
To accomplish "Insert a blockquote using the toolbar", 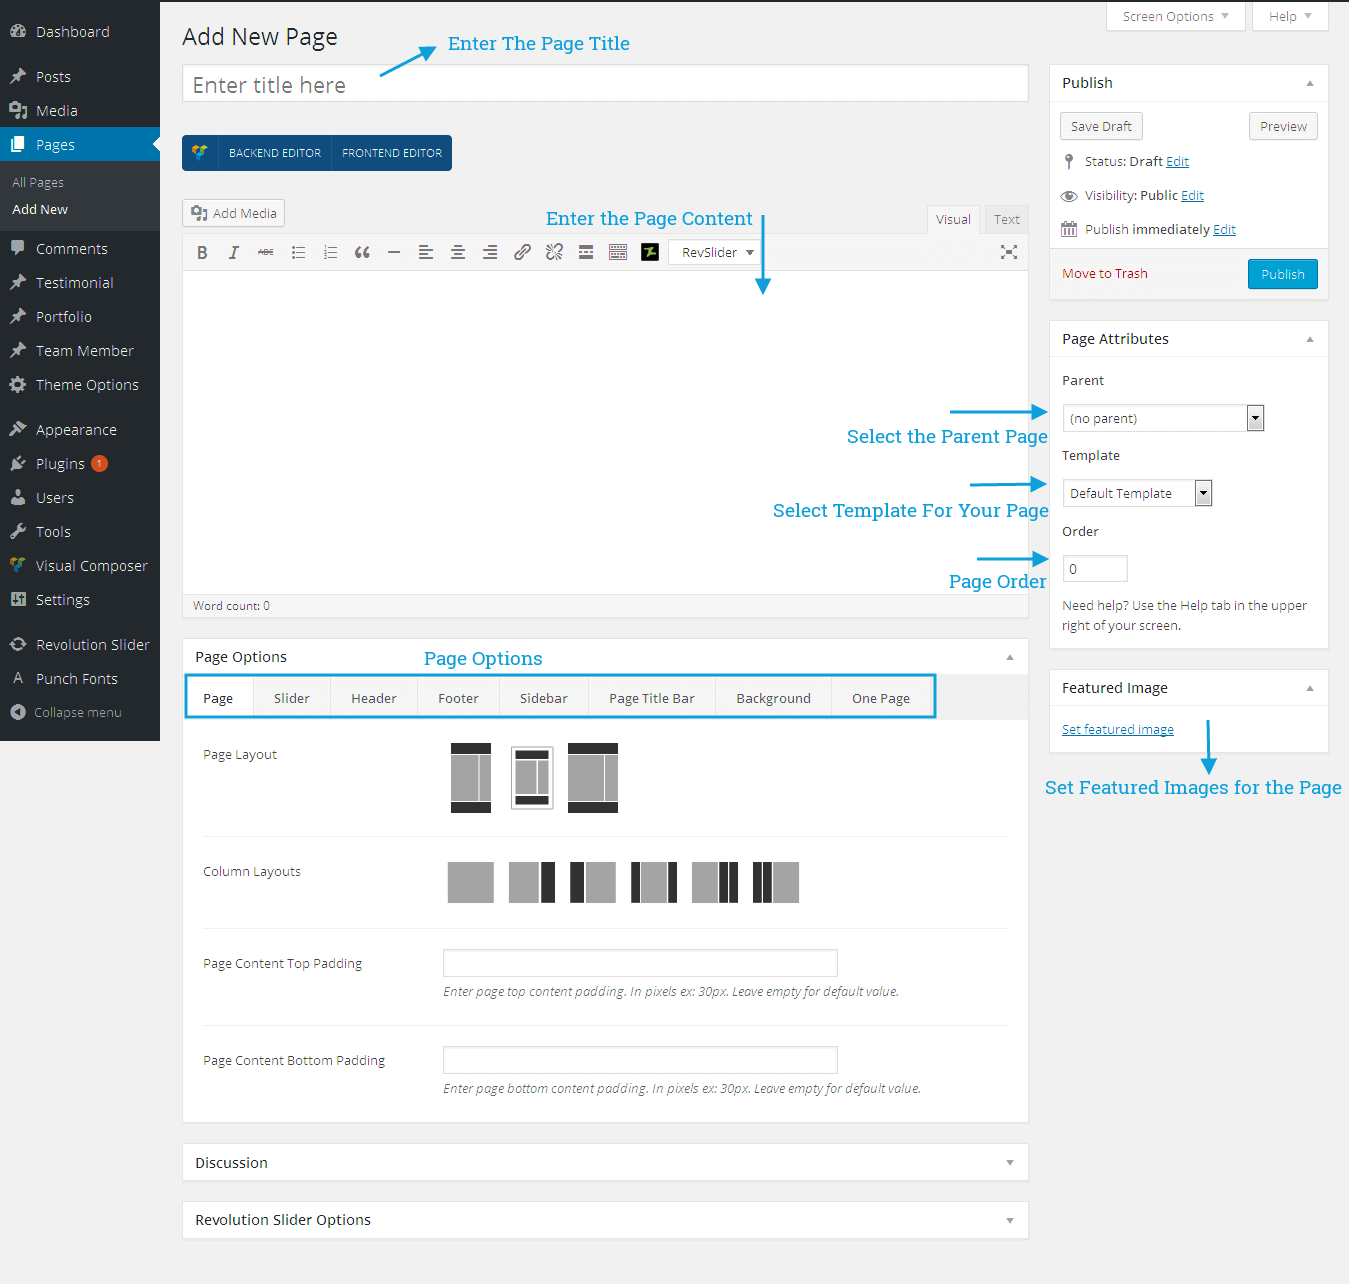I will tap(362, 253).
